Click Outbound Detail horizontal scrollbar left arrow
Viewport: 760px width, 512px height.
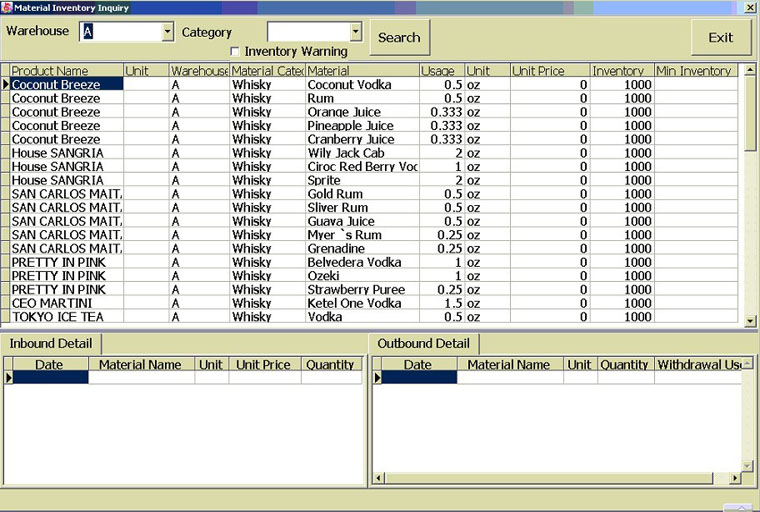[379, 478]
